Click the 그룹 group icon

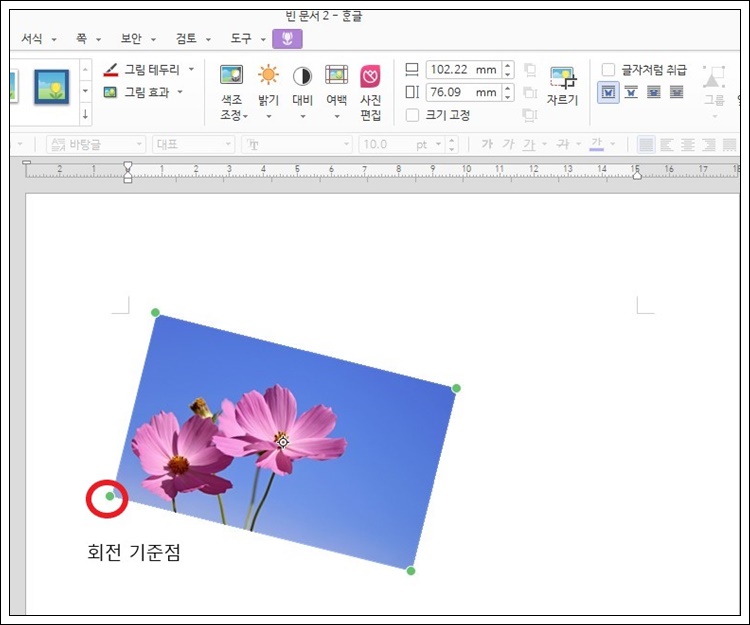(714, 86)
